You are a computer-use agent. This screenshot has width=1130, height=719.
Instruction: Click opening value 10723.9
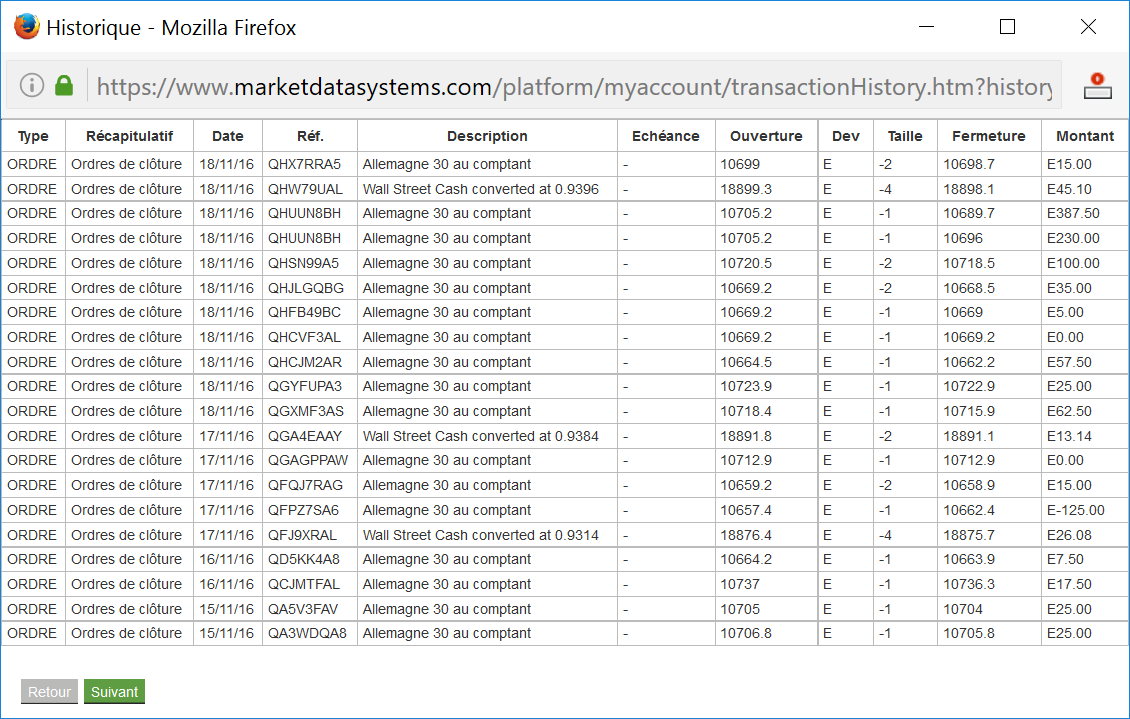click(x=746, y=386)
